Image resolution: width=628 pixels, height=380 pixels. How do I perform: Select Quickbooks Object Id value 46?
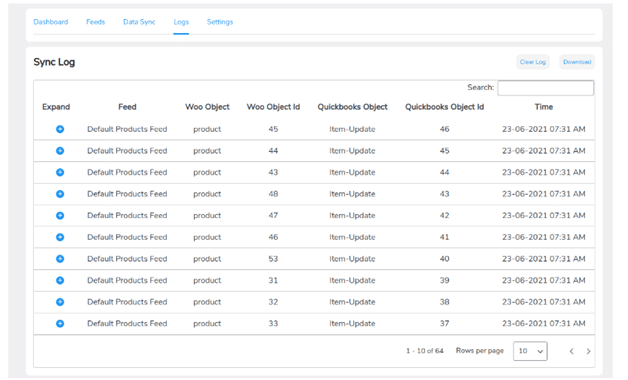click(445, 129)
